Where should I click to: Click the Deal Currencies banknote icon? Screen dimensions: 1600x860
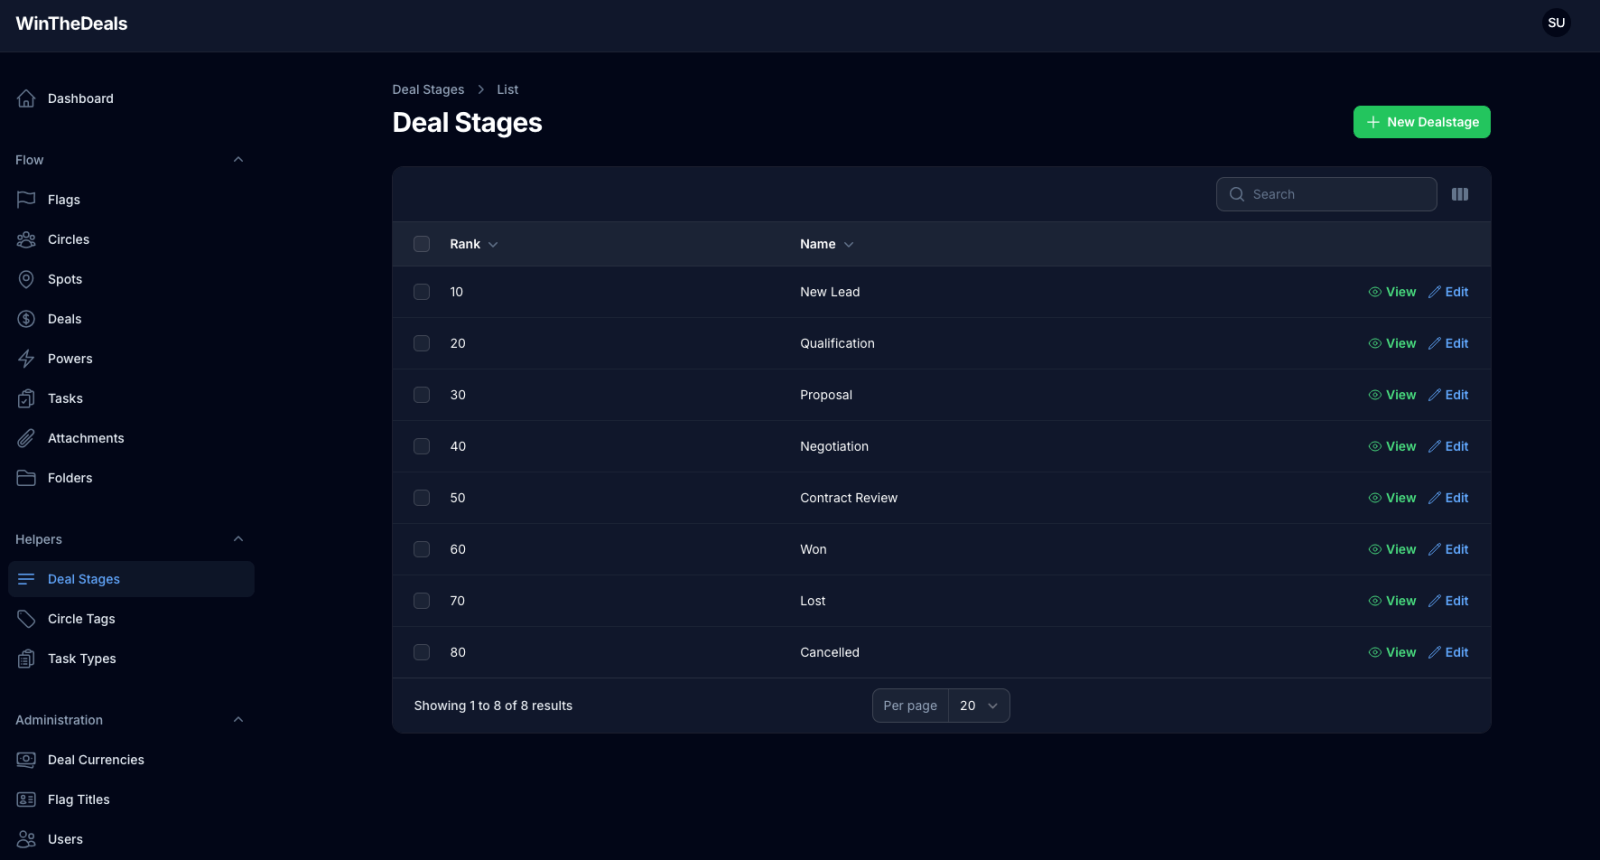(x=26, y=760)
